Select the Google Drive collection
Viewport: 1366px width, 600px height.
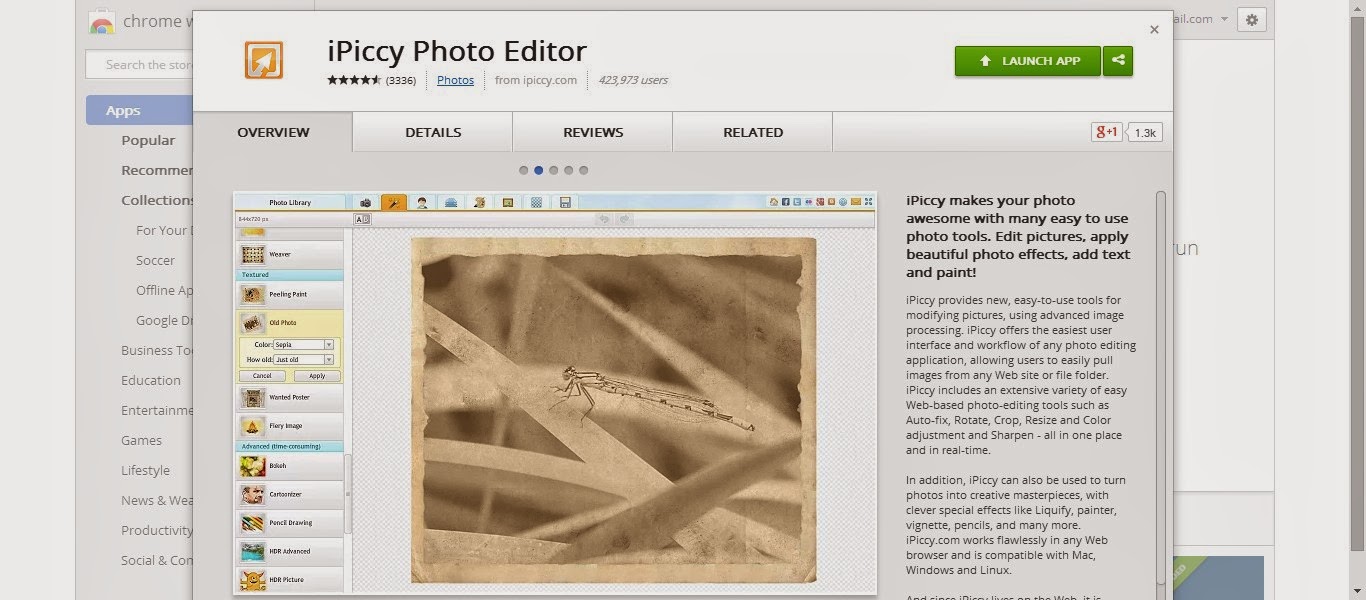164,320
